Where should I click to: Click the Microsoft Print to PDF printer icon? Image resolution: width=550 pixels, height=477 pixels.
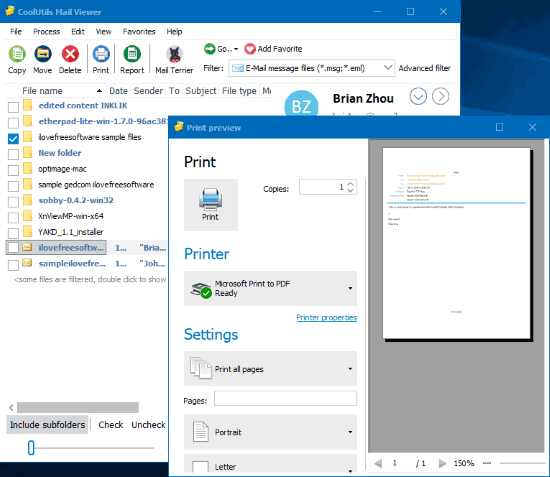[x=201, y=290]
